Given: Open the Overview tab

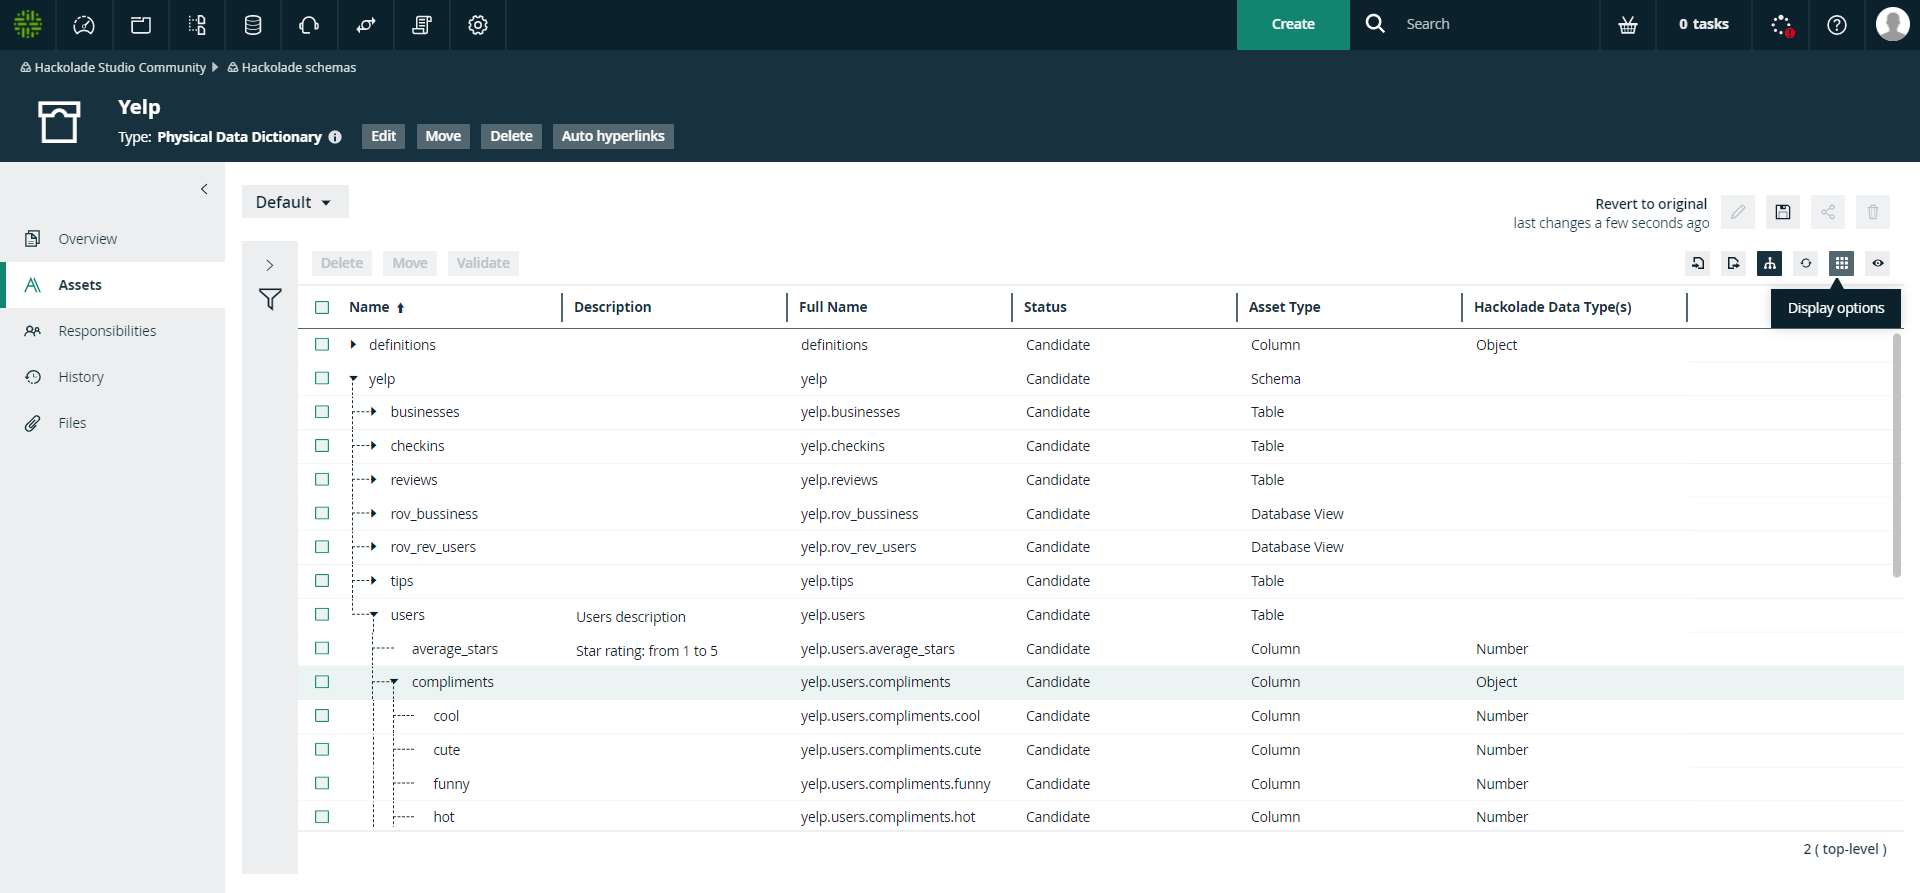Looking at the screenshot, I should (x=112, y=239).
